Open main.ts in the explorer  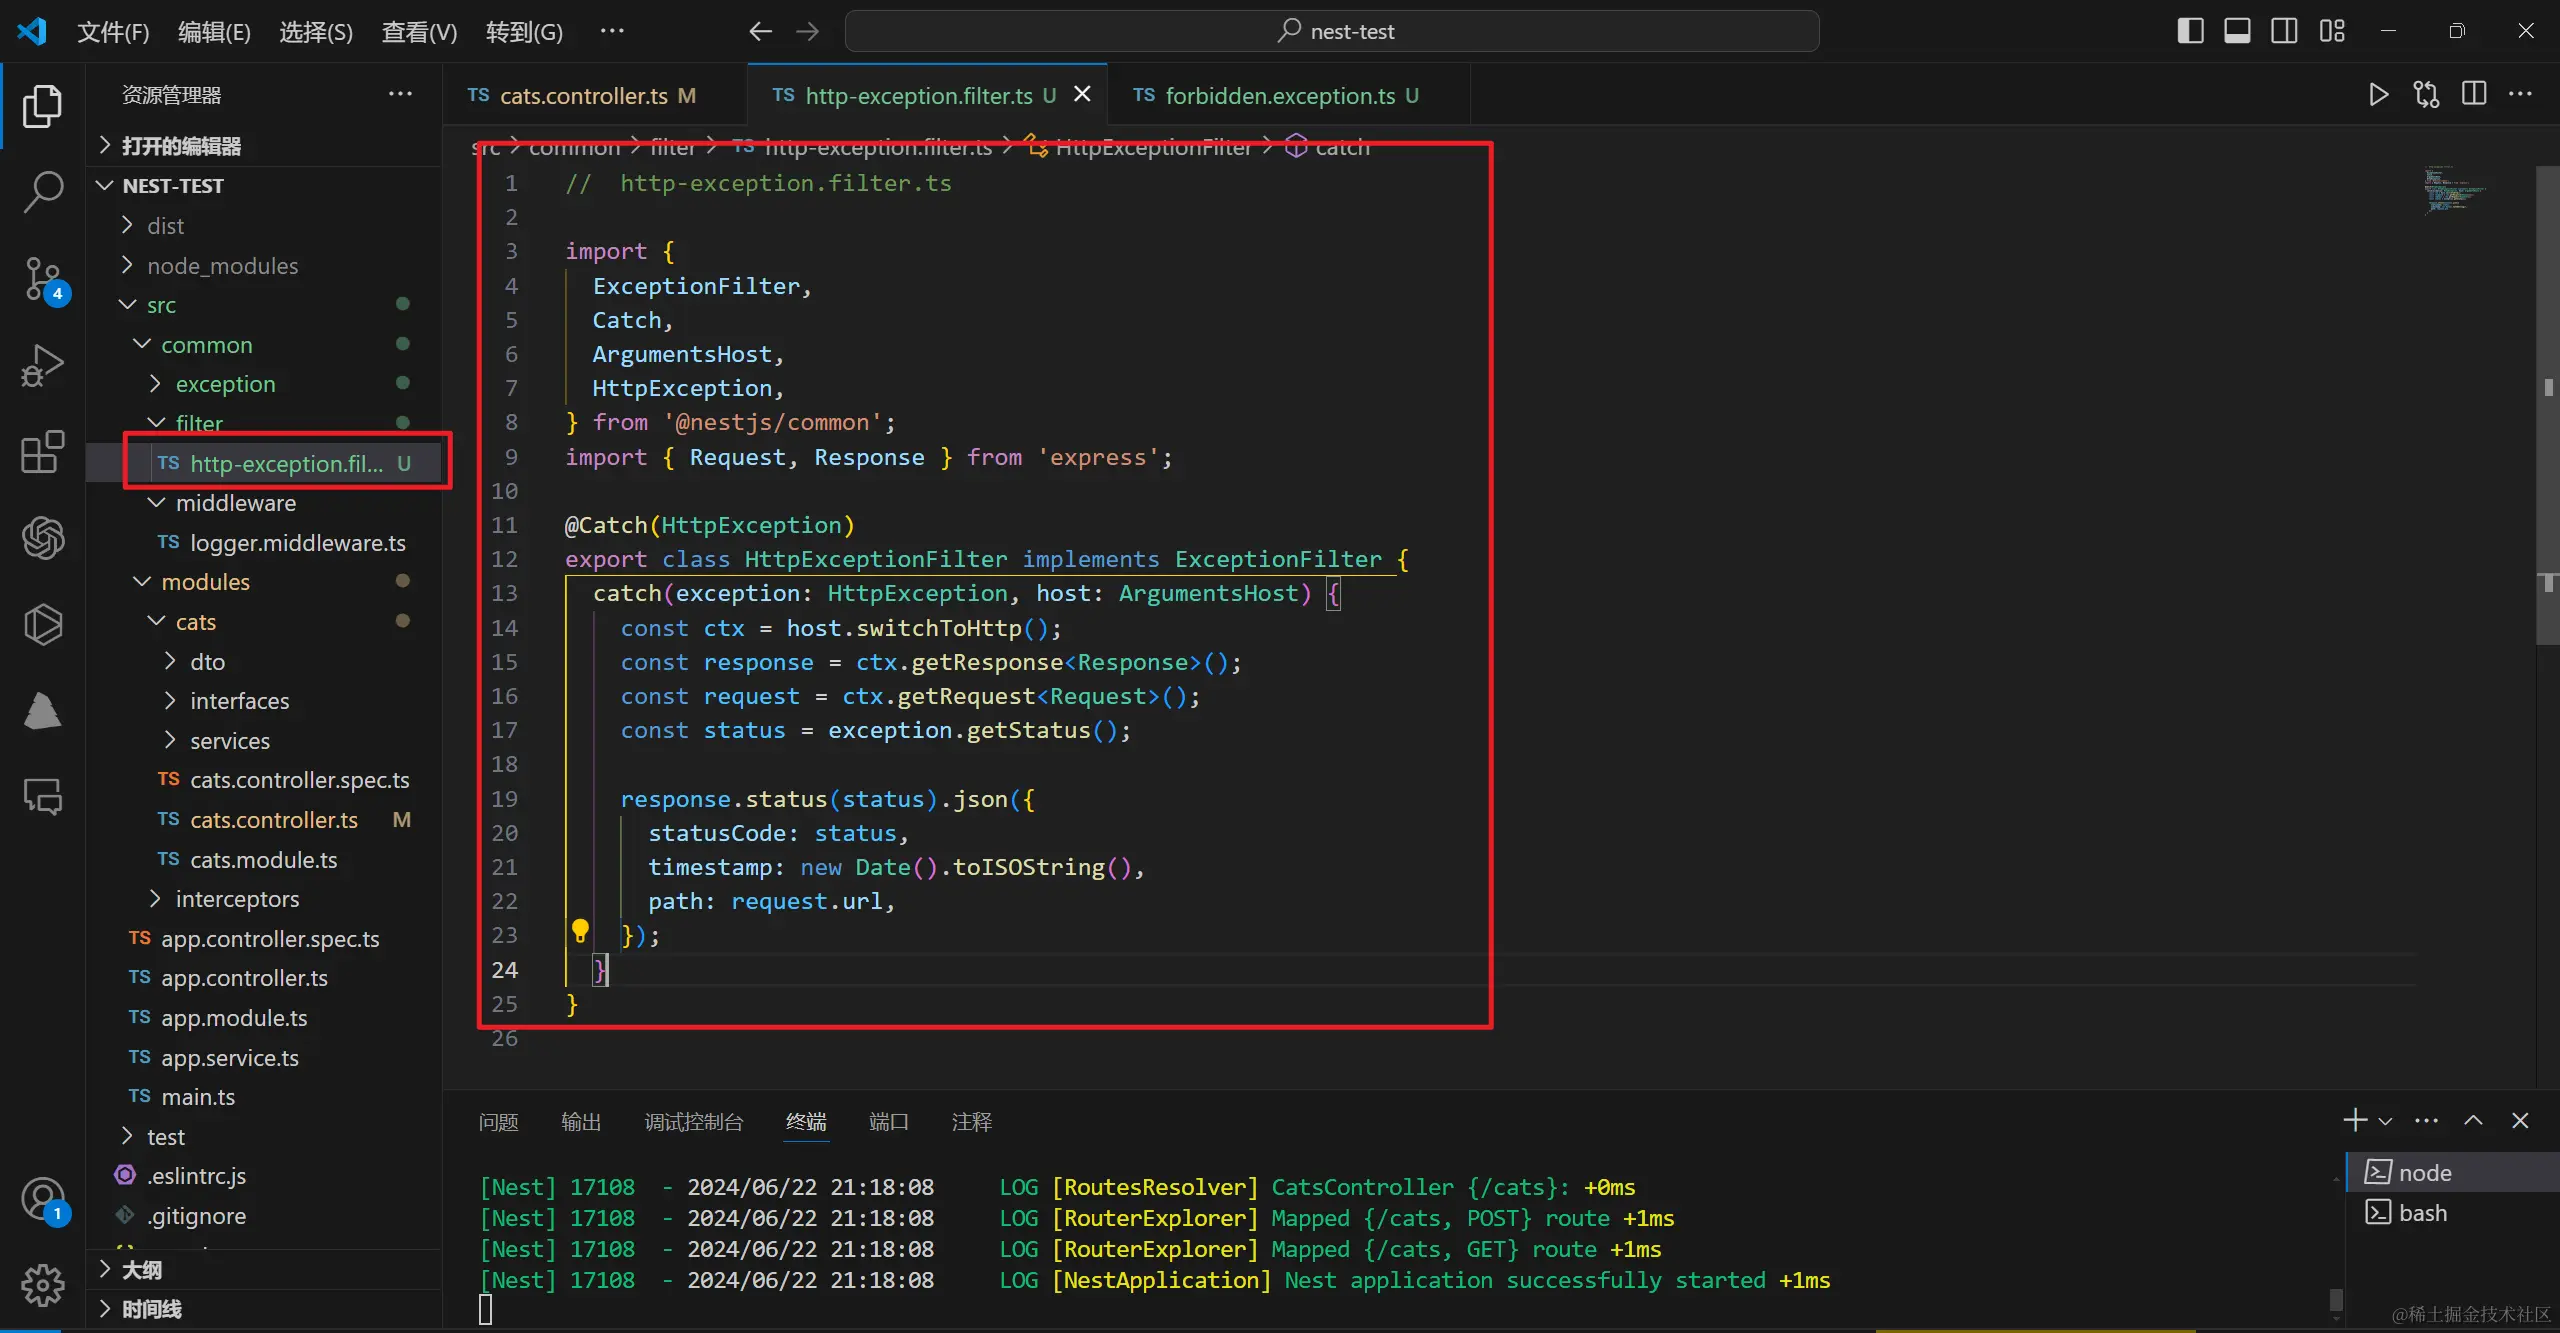click(x=264, y=1097)
